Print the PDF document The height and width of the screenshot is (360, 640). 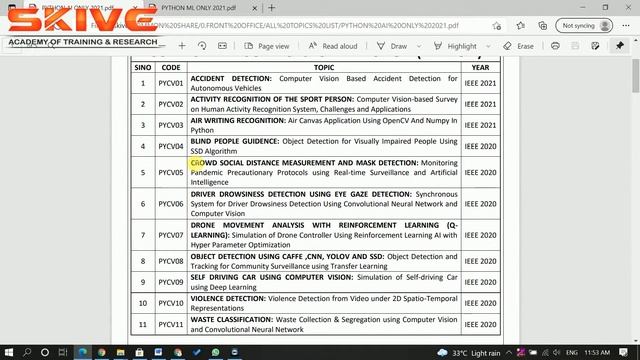(555, 46)
